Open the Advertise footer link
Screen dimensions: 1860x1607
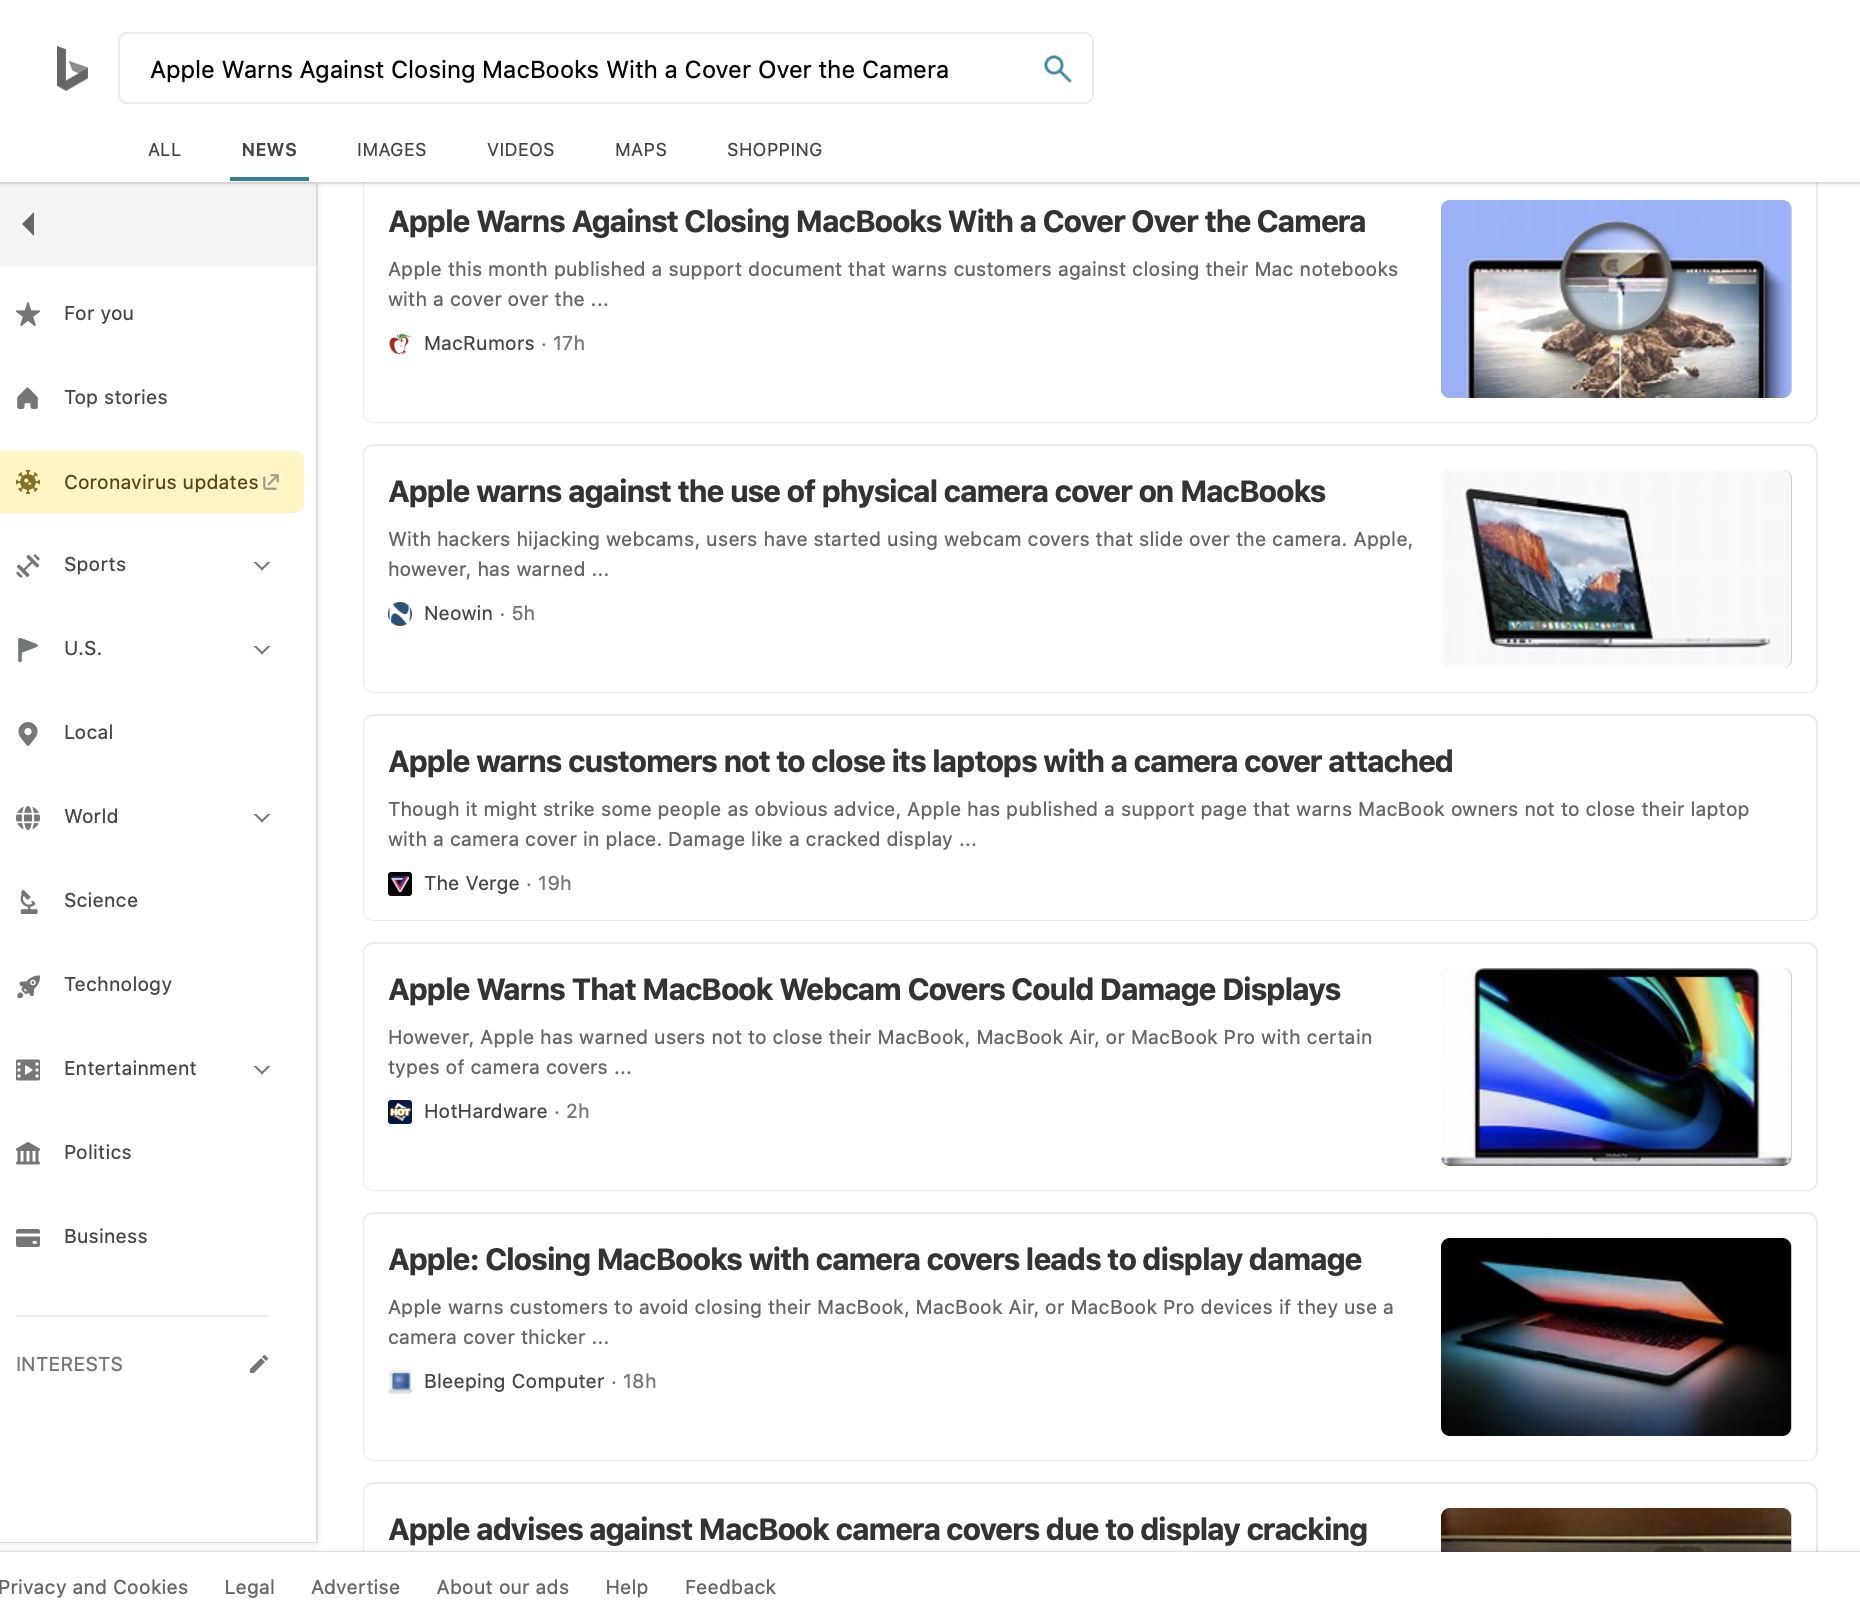tap(355, 1587)
